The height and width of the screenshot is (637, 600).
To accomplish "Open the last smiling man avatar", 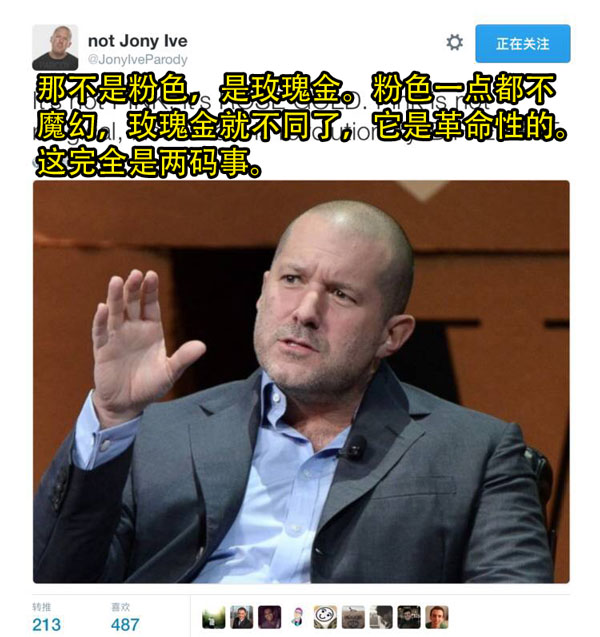I will tap(437, 617).
